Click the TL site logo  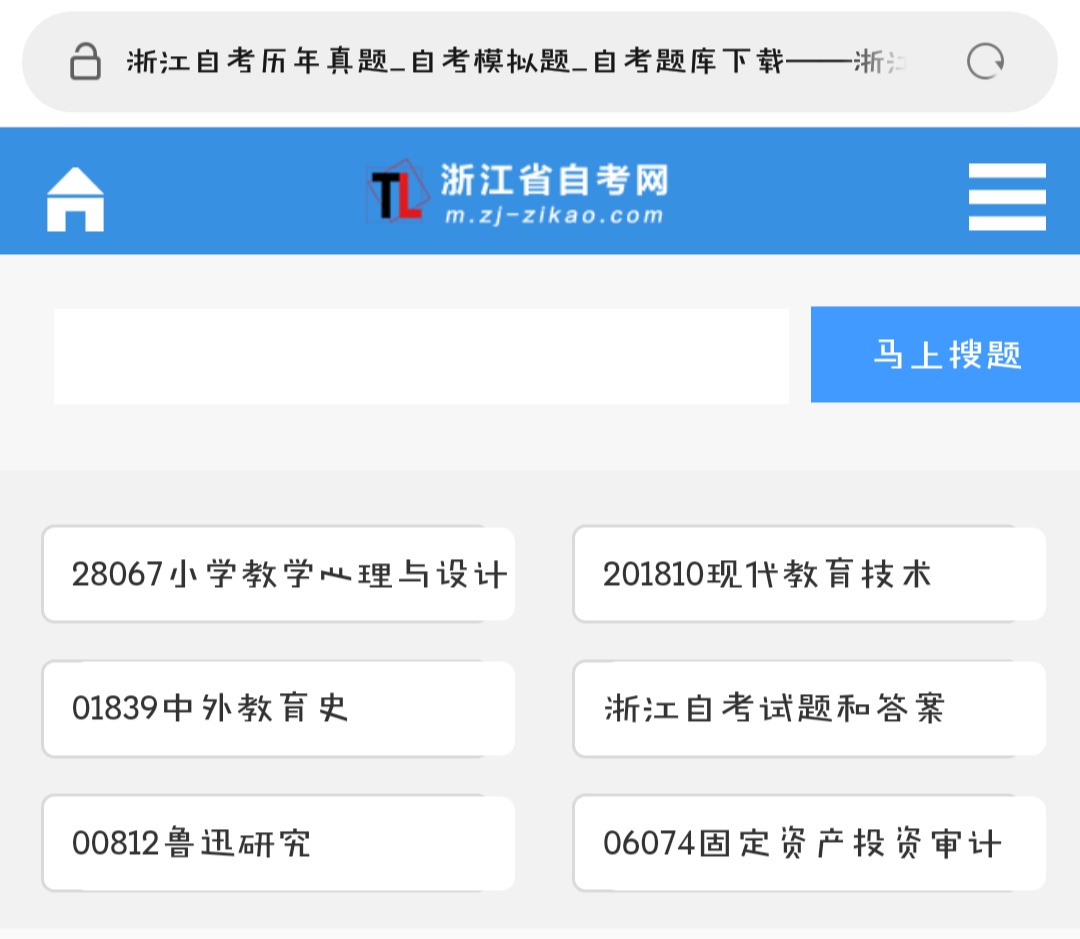[x=397, y=192]
